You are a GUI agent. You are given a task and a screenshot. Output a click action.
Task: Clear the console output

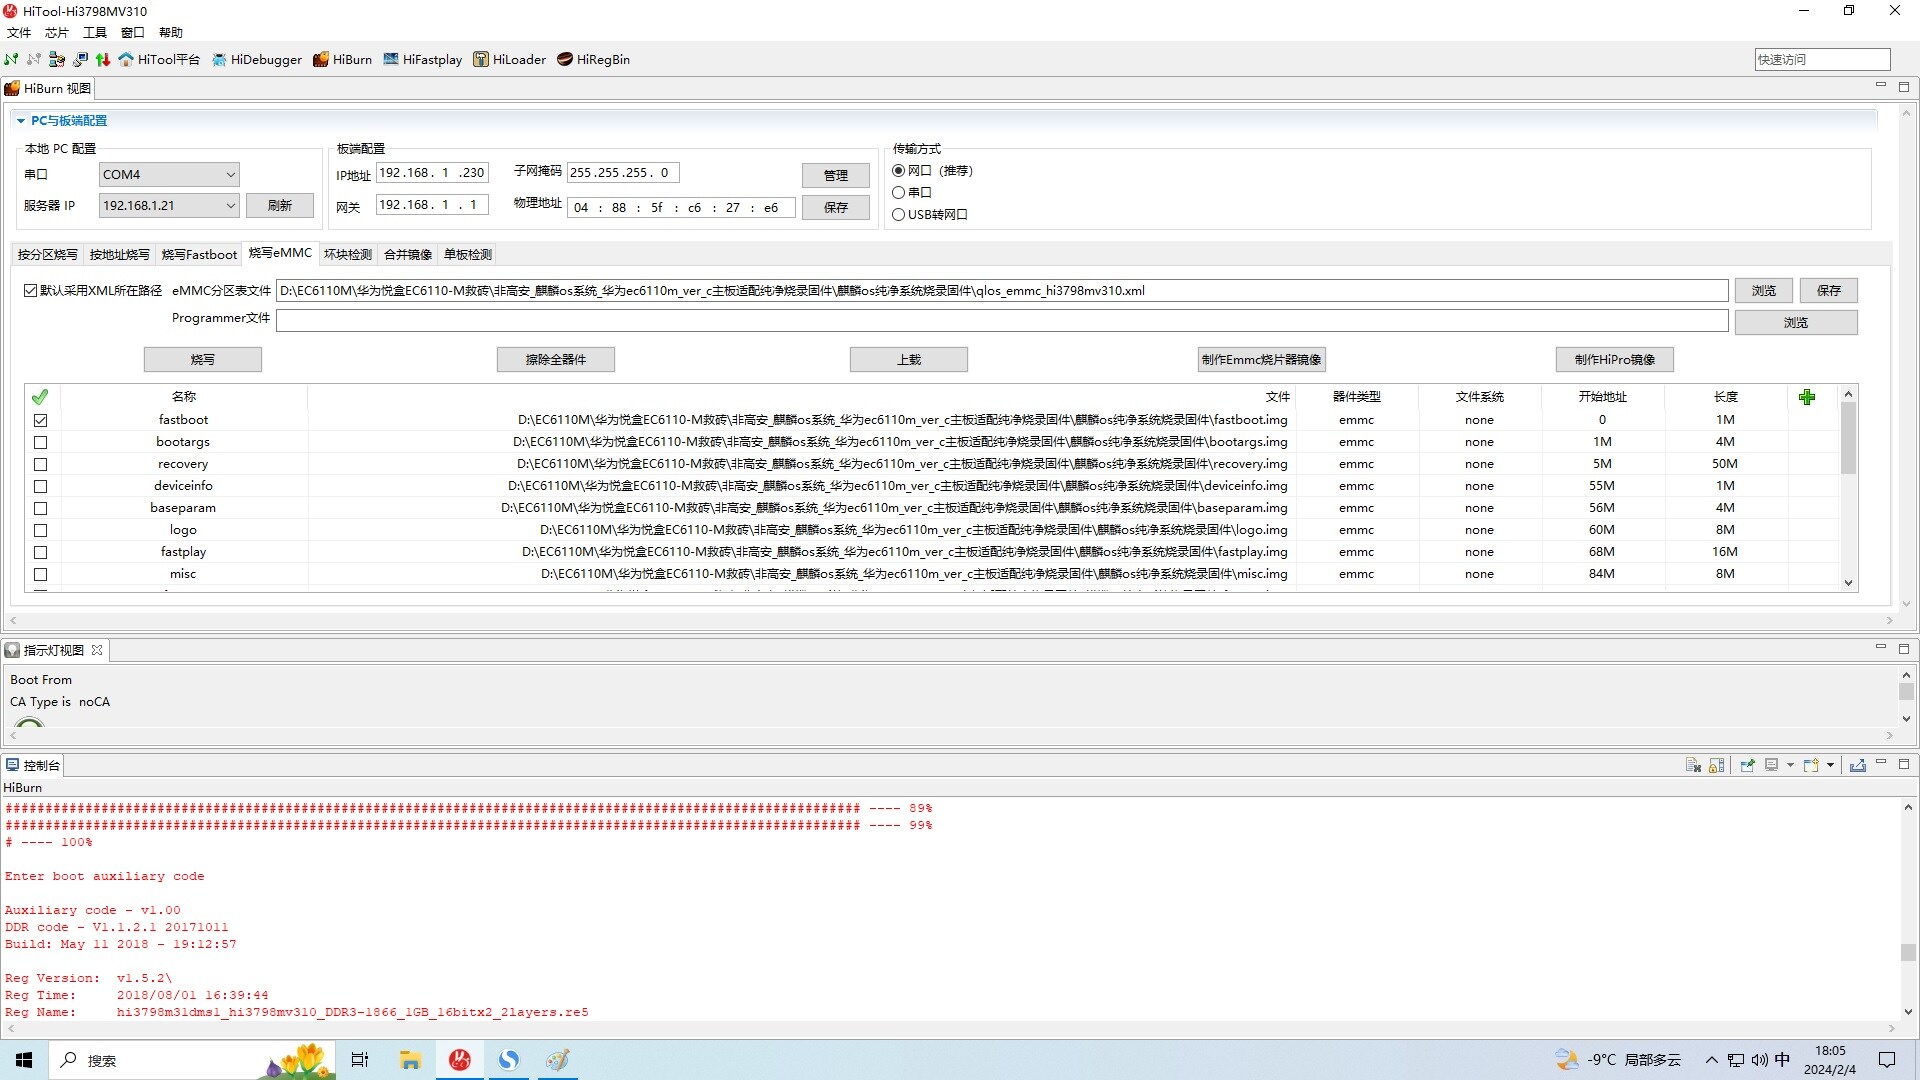[x=1693, y=765]
